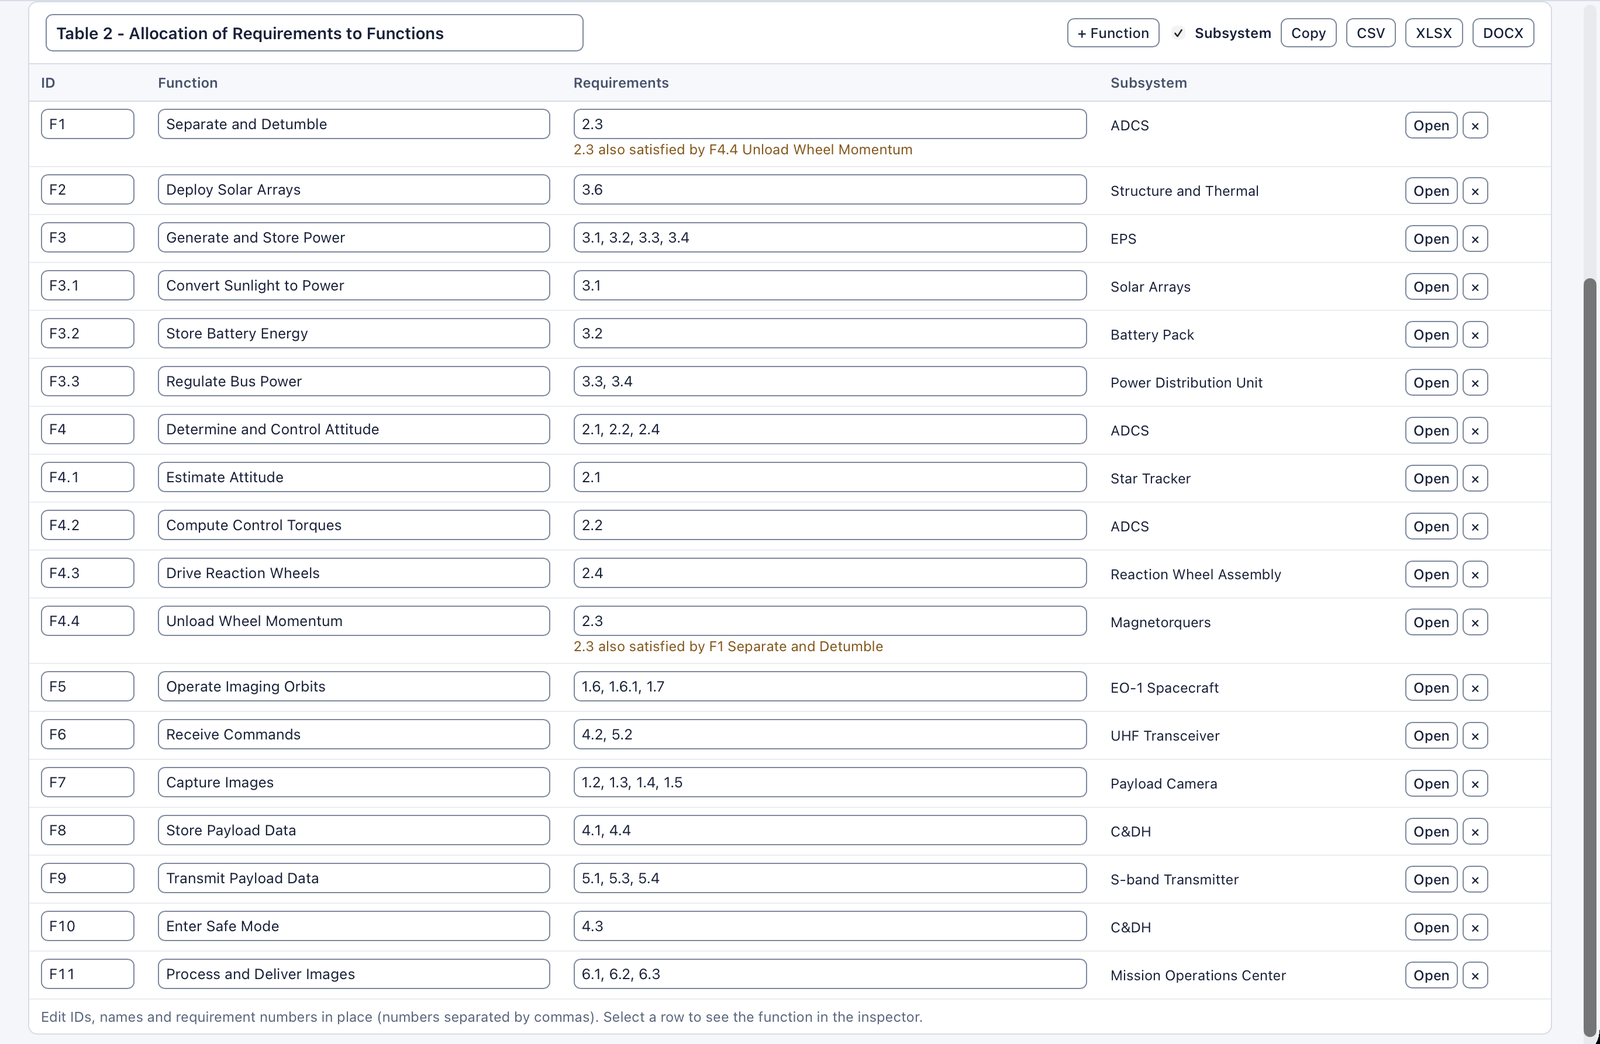Remove the F5 Operate Imaging Orbits row

coord(1475,688)
